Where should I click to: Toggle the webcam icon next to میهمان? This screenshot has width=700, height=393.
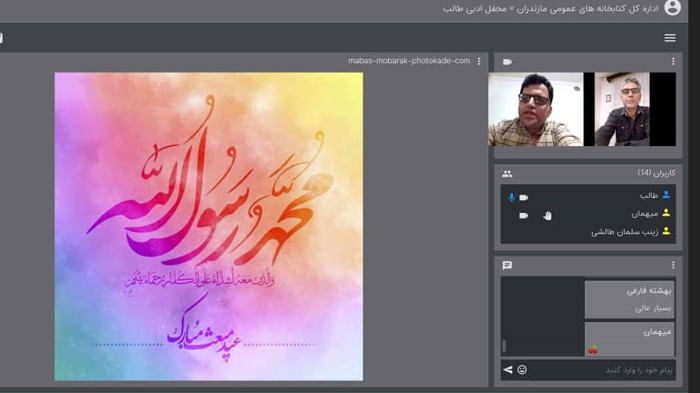524,216
